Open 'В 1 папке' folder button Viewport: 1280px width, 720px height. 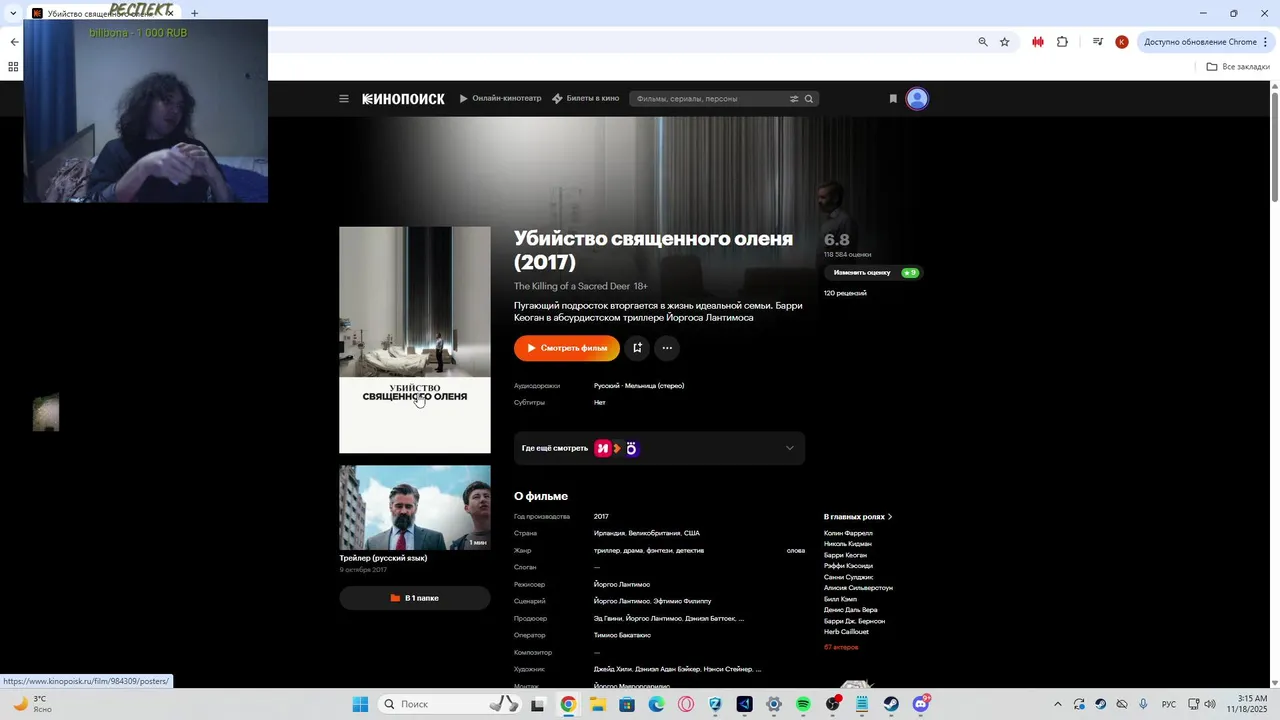(x=415, y=598)
